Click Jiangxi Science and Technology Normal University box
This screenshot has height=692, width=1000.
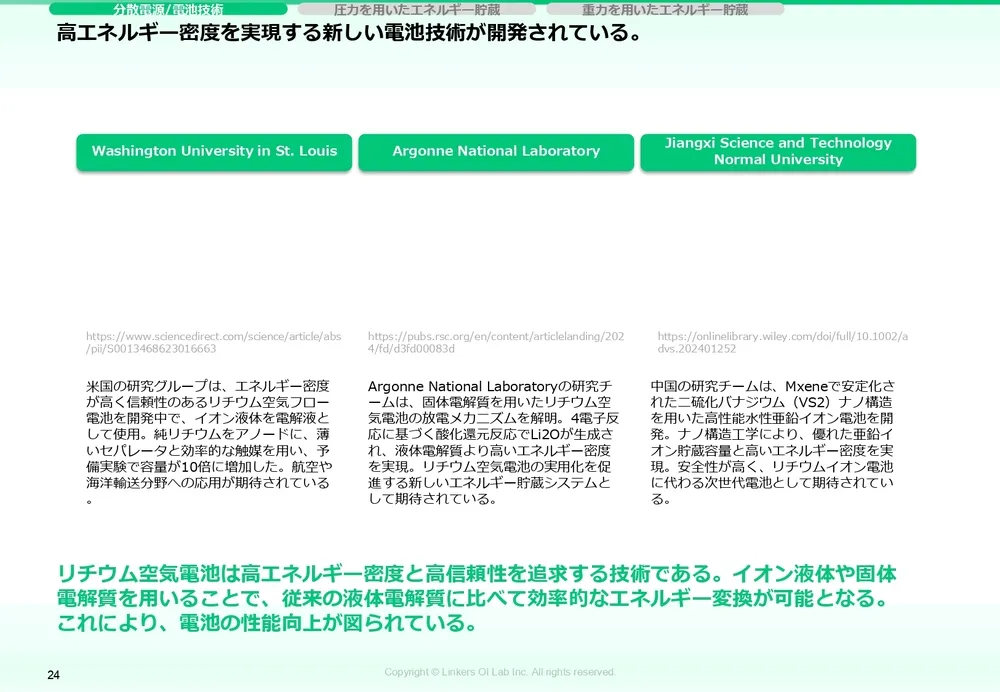tap(778, 151)
